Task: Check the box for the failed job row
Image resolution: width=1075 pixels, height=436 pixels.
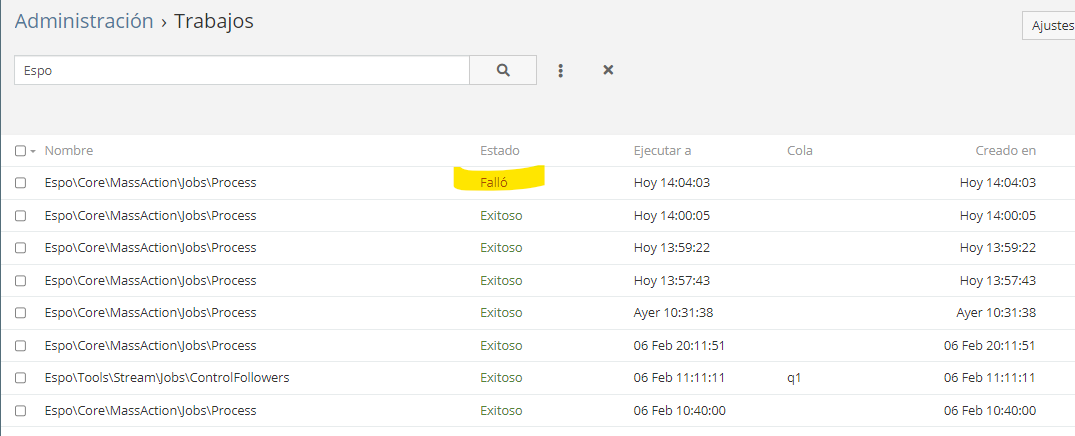Action: pyautogui.click(x=20, y=183)
